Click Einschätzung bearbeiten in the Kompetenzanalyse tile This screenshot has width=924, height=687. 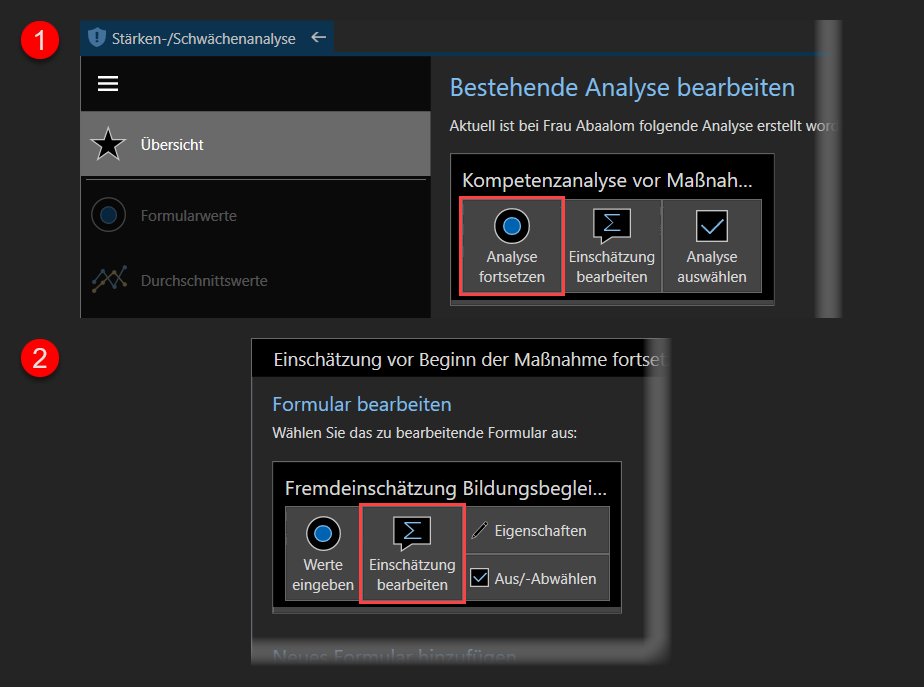[611, 246]
